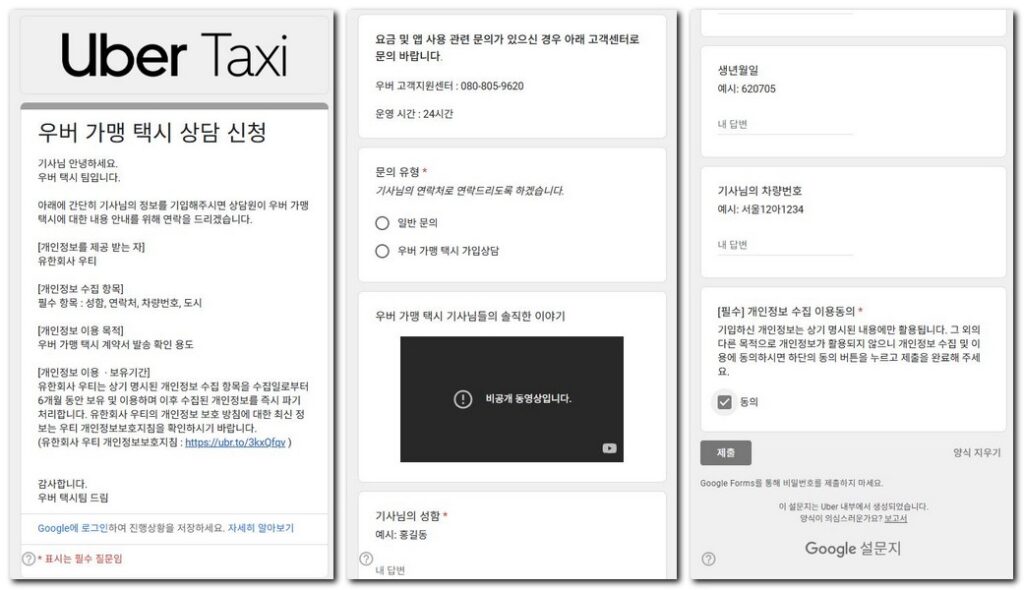Click the help icon in the right form
This screenshot has height=590, width=1024.
point(709,559)
